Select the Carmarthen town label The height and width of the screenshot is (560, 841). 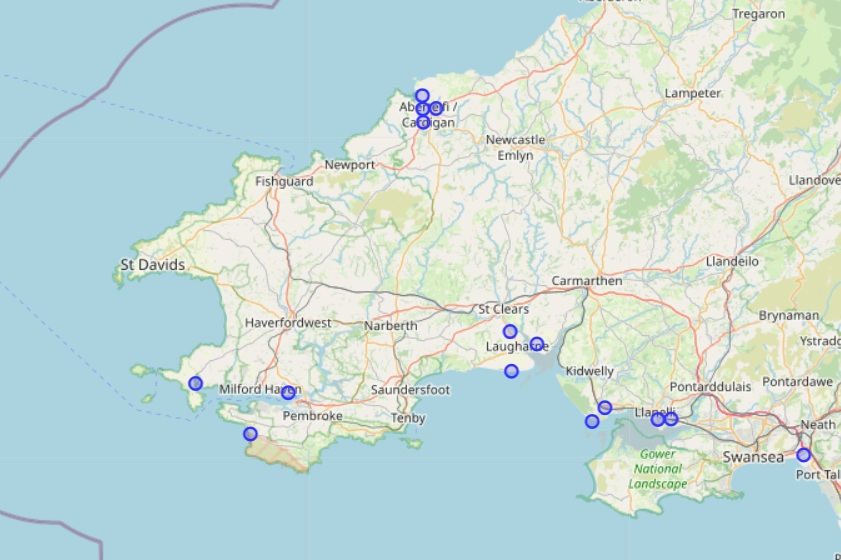point(587,281)
